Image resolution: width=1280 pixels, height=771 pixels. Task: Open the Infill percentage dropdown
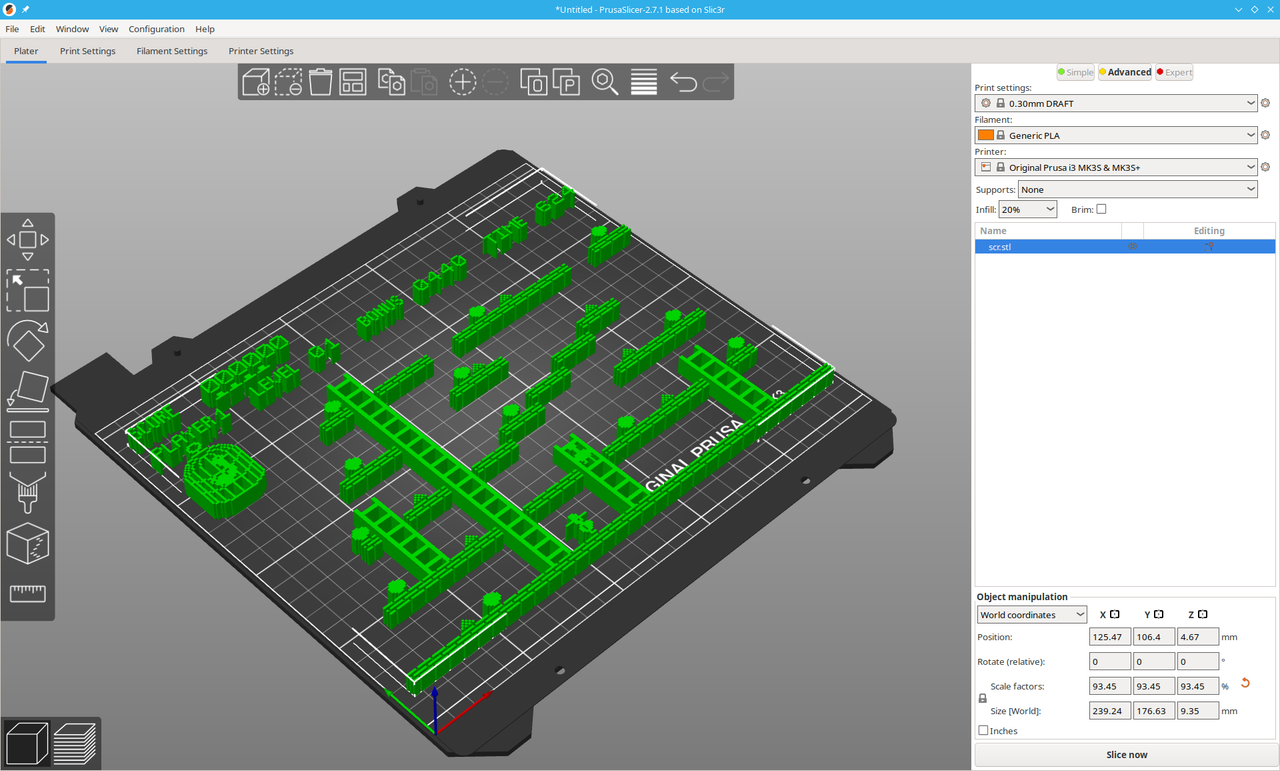(x=1028, y=209)
